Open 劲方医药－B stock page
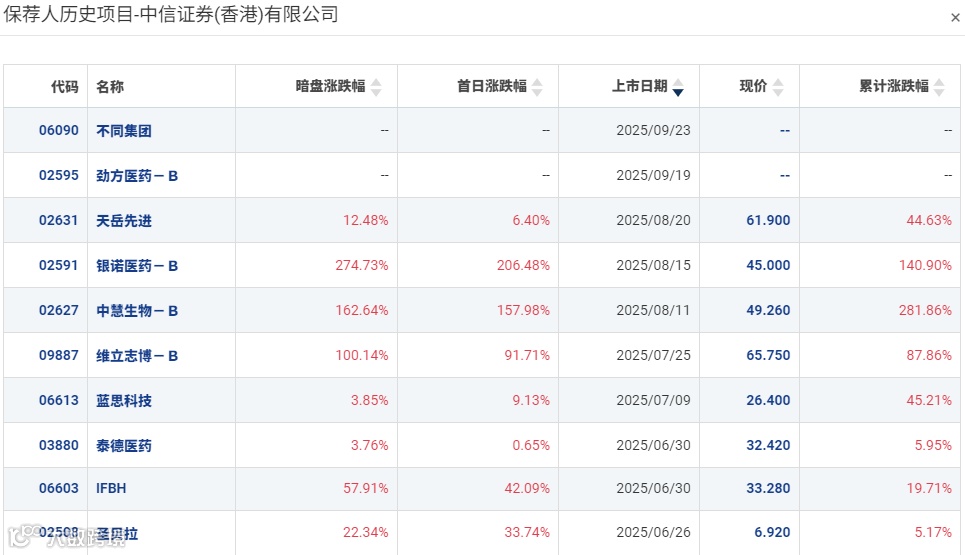Viewport: 965px width, 555px height. (137, 176)
